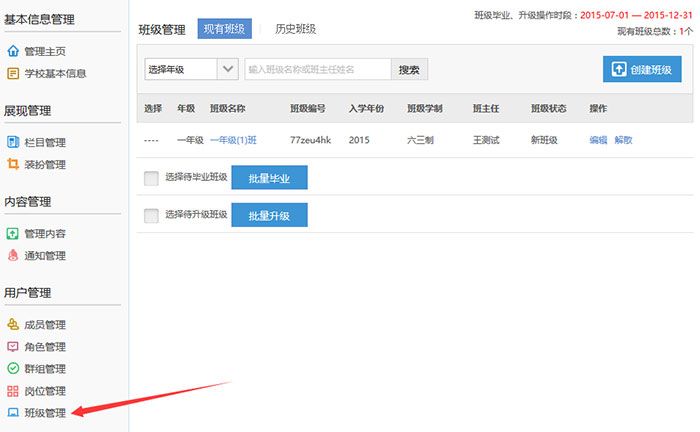Switch to the 现有班级 tab
700x432 pixels.
[x=225, y=30]
